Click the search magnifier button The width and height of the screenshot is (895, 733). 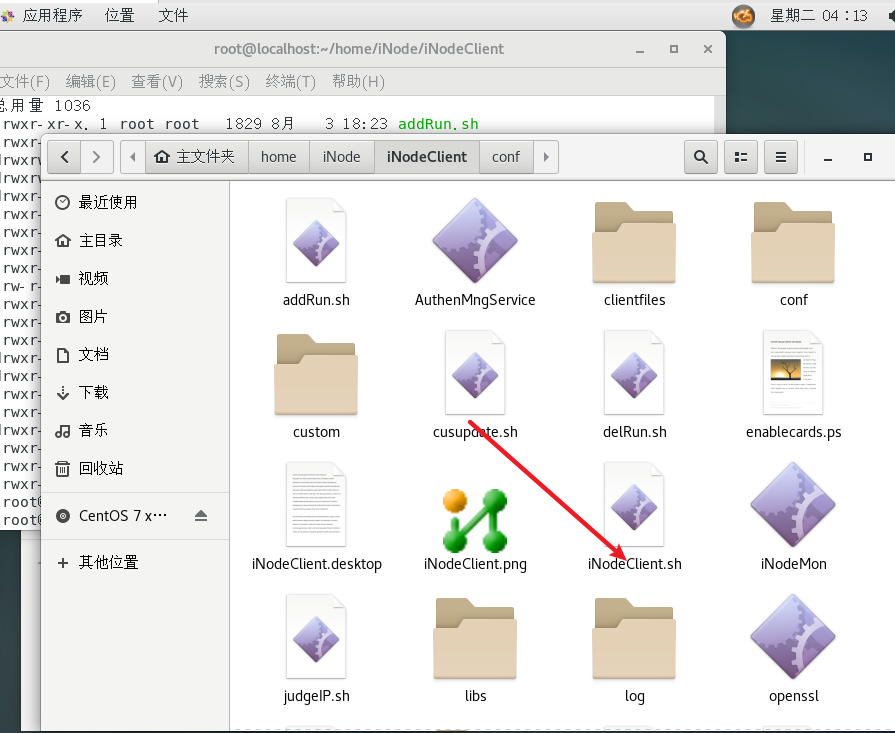coord(700,157)
